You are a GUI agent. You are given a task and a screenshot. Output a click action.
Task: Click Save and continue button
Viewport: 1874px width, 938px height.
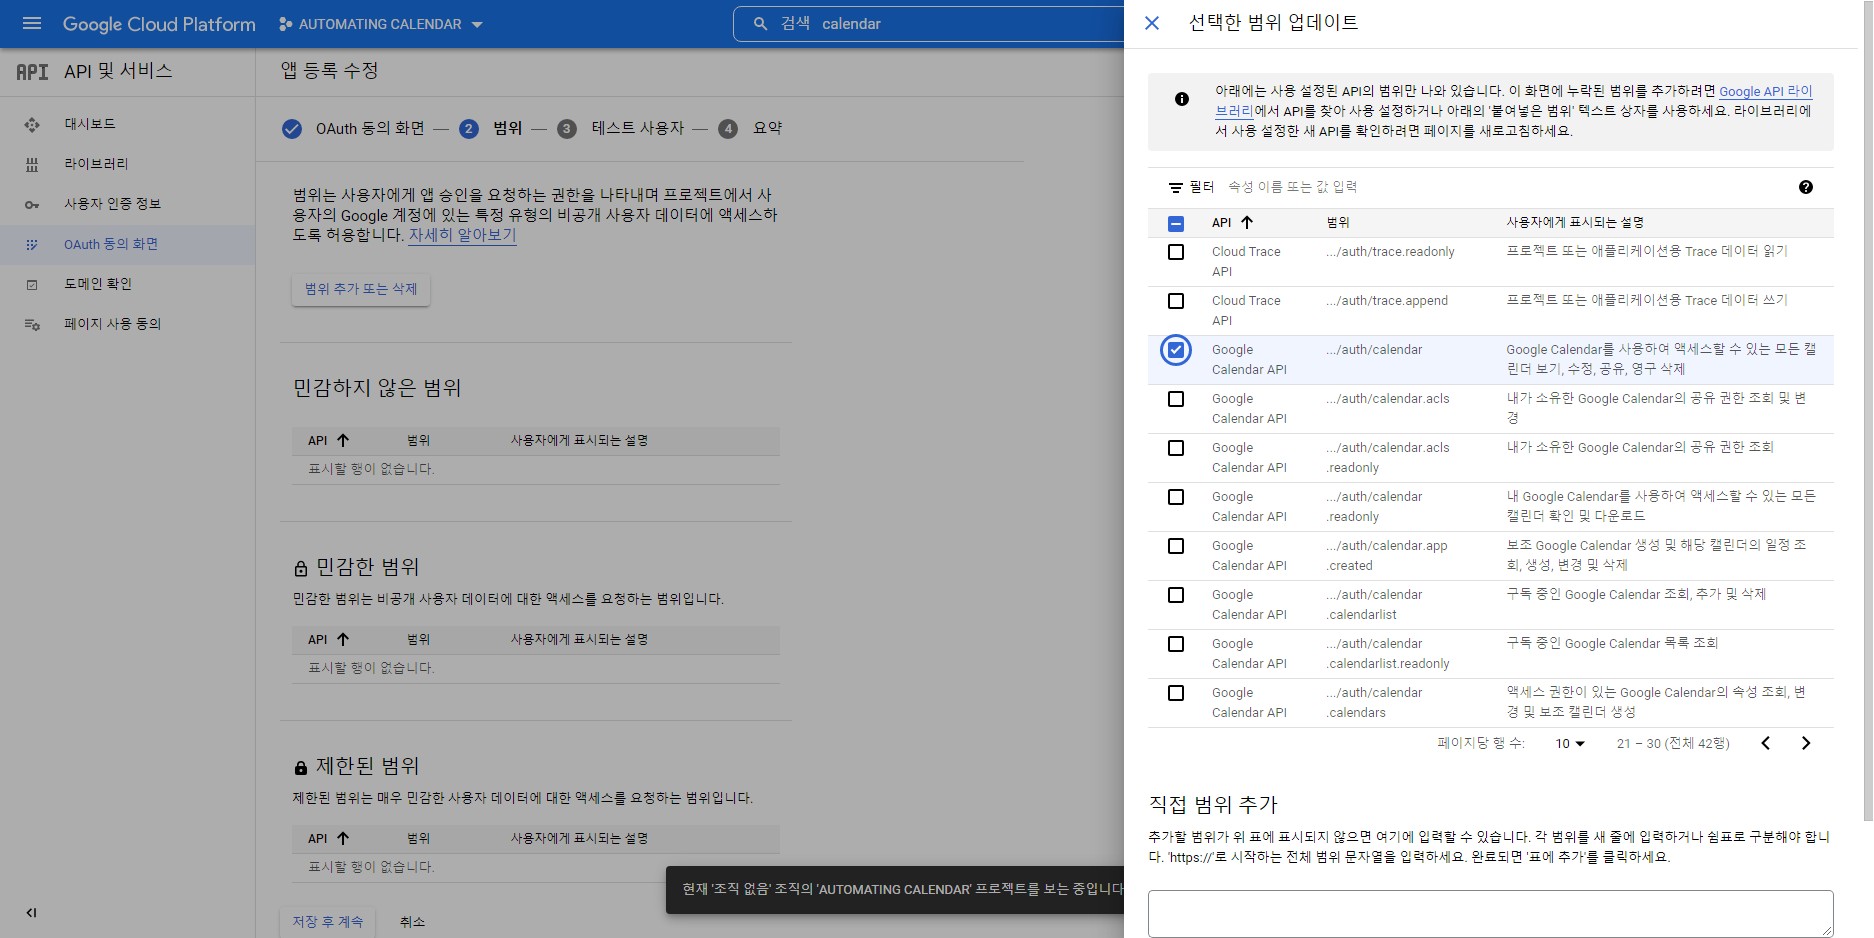(328, 921)
